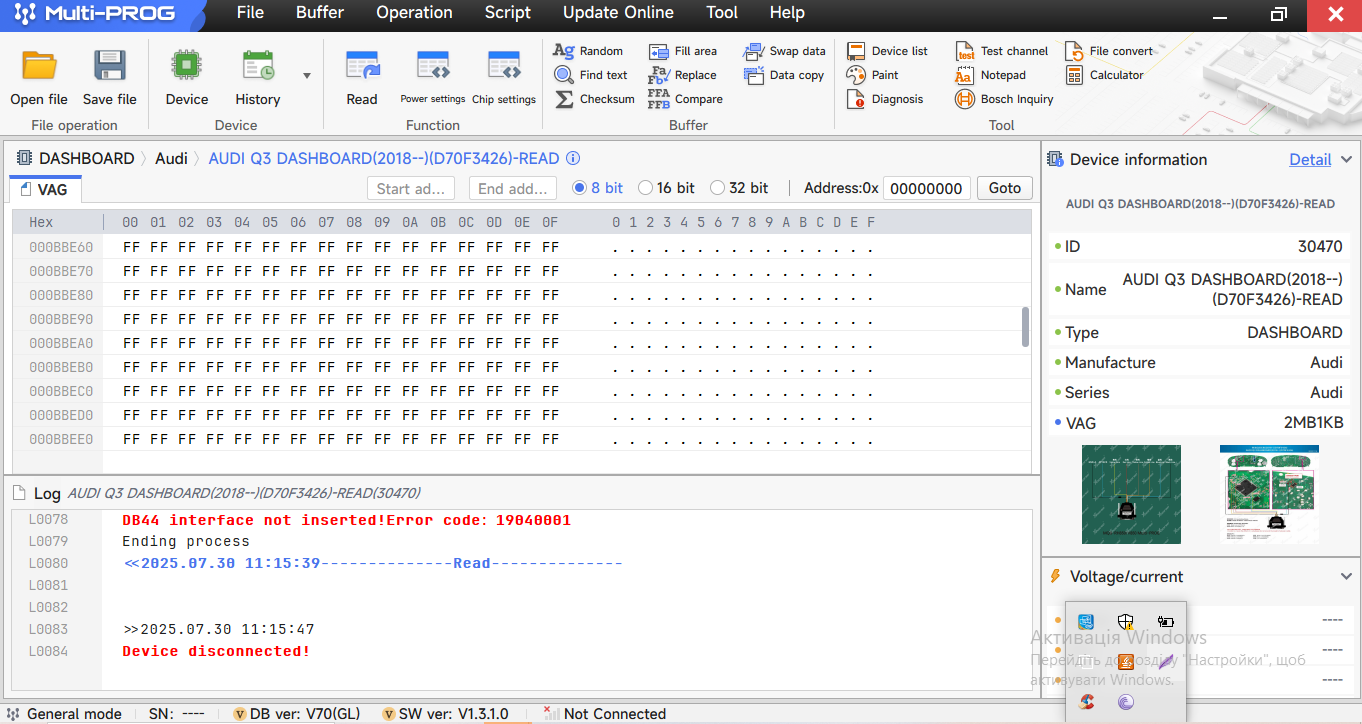Click ID value 30470
Screen dimensions: 1362x724
click(1320, 246)
